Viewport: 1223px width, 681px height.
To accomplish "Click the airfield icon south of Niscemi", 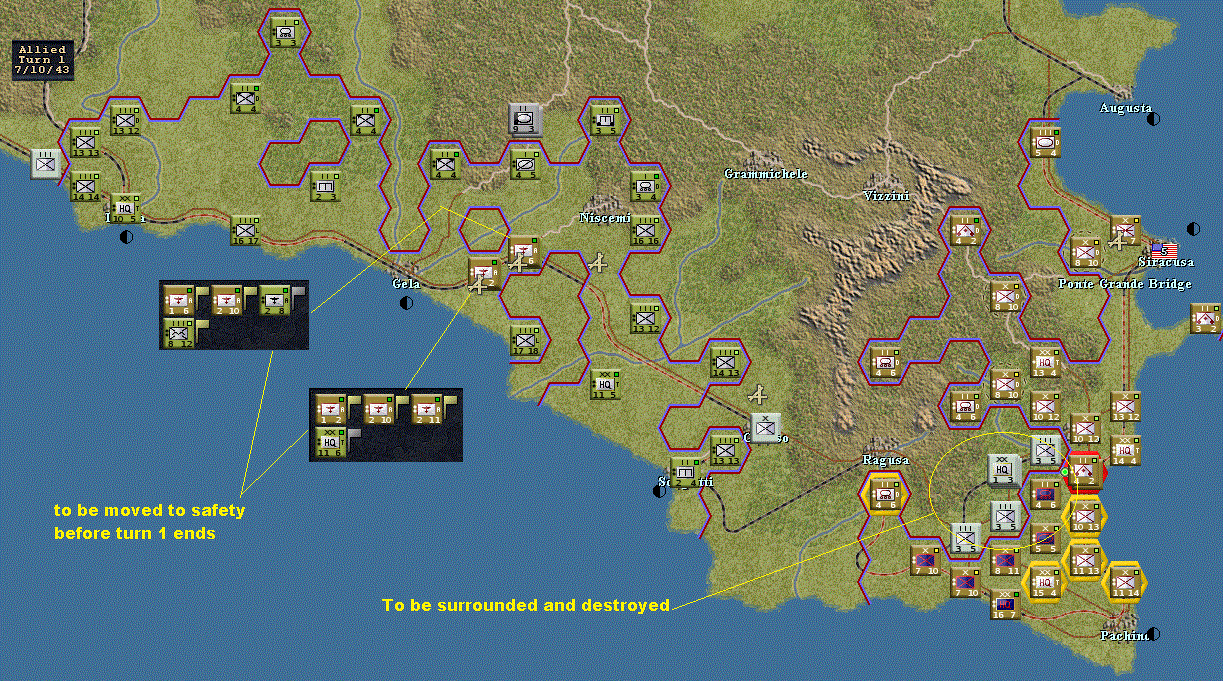I will click(598, 263).
